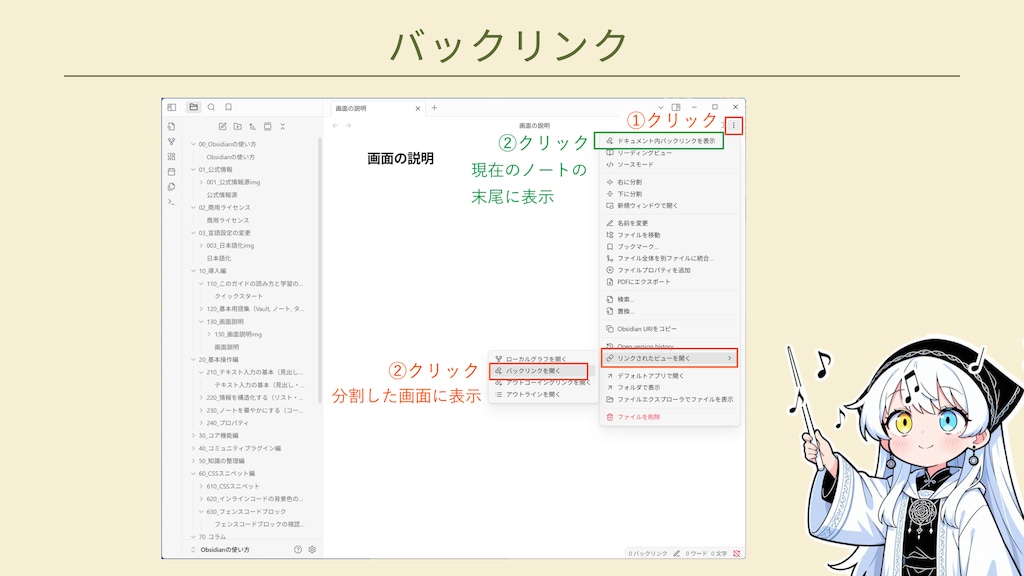This screenshot has height=576, width=1024.
Task: Choose バックリンクを開く in the submenu
Action: (539, 371)
